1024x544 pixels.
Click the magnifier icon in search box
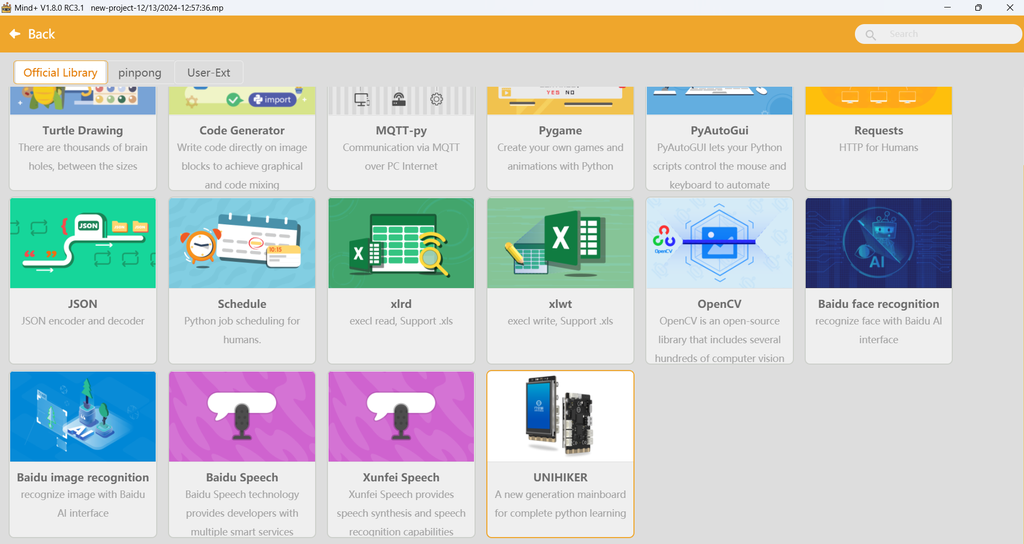point(871,35)
